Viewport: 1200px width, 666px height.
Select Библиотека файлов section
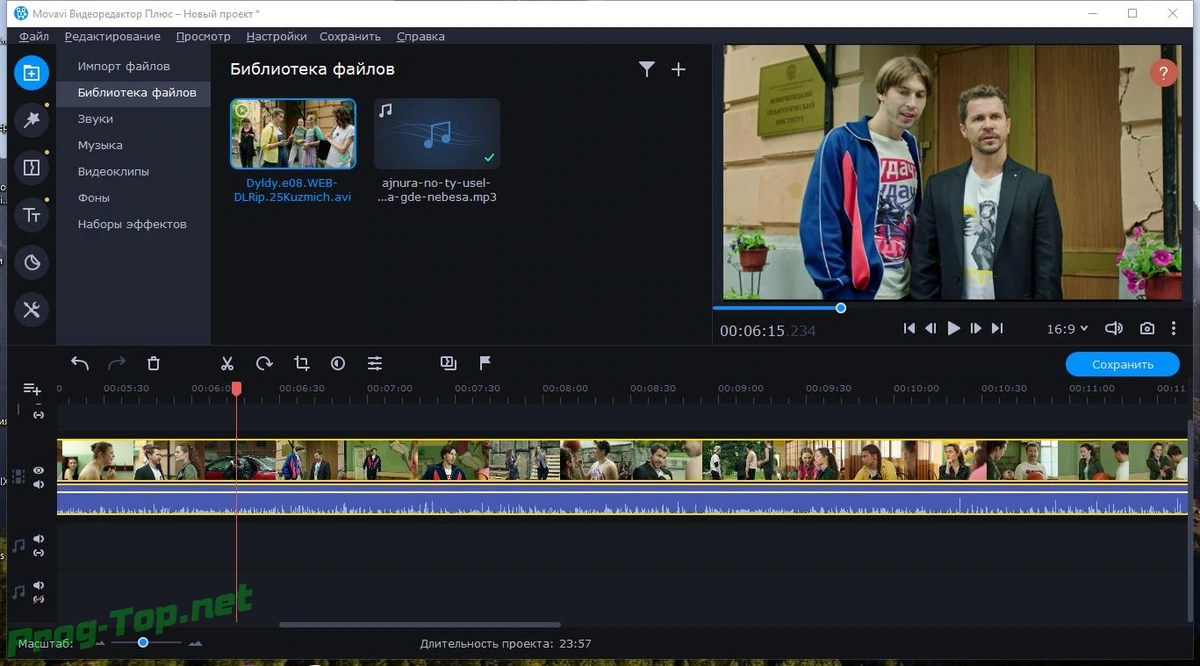click(x=133, y=92)
